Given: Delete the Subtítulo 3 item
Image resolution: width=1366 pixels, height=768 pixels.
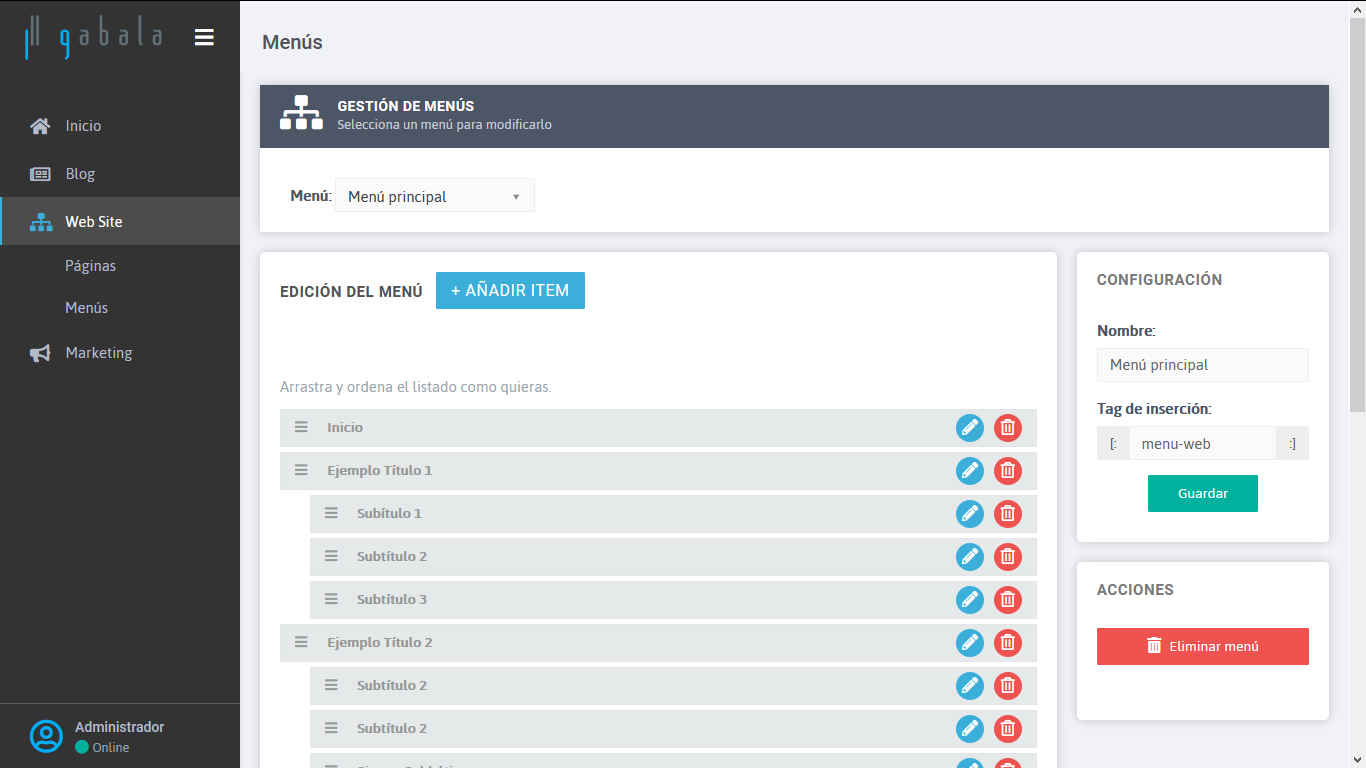Looking at the screenshot, I should (1008, 600).
